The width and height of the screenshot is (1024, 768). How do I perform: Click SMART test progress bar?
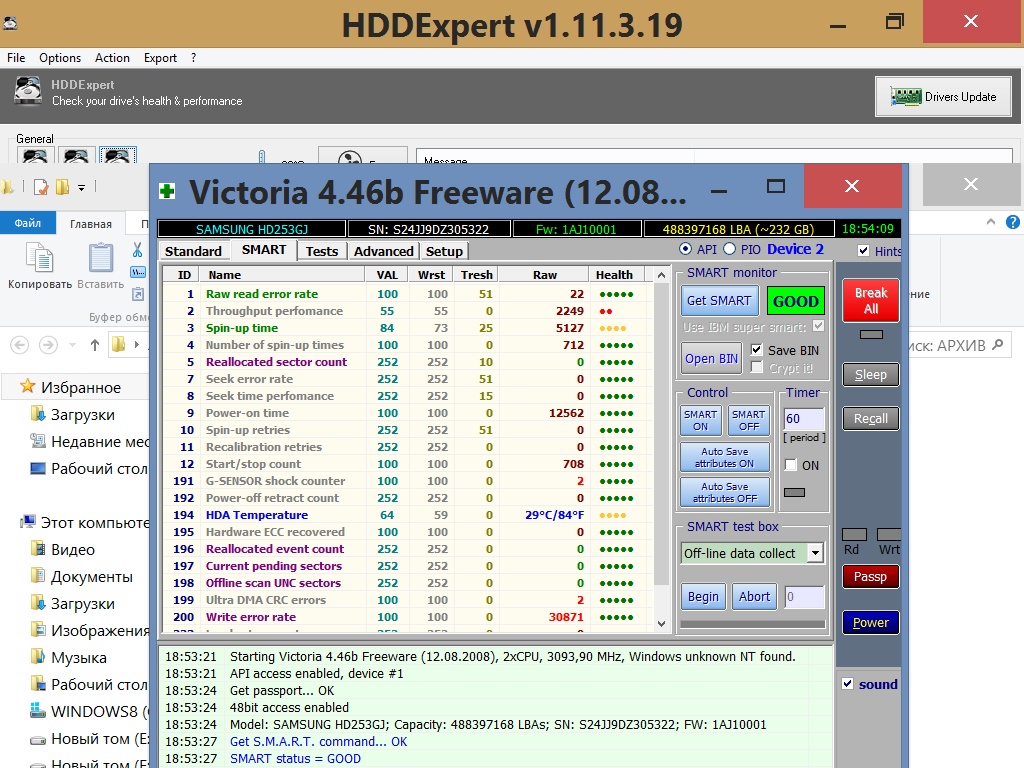753,624
